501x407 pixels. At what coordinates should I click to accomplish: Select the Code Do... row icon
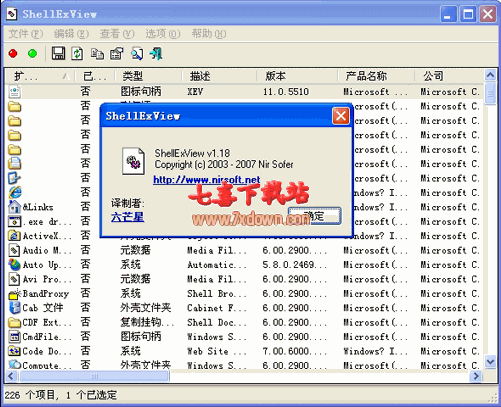point(14,351)
